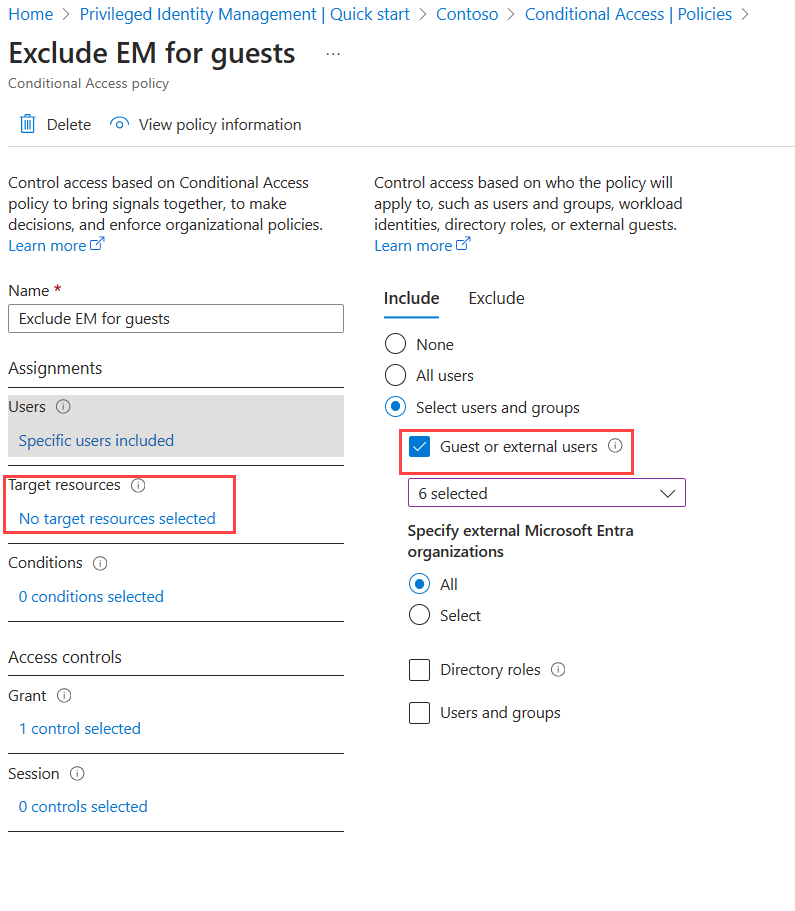The width and height of the screenshot is (795, 911).
Task: Enable the Directory roles checkbox
Action: pyautogui.click(x=419, y=670)
